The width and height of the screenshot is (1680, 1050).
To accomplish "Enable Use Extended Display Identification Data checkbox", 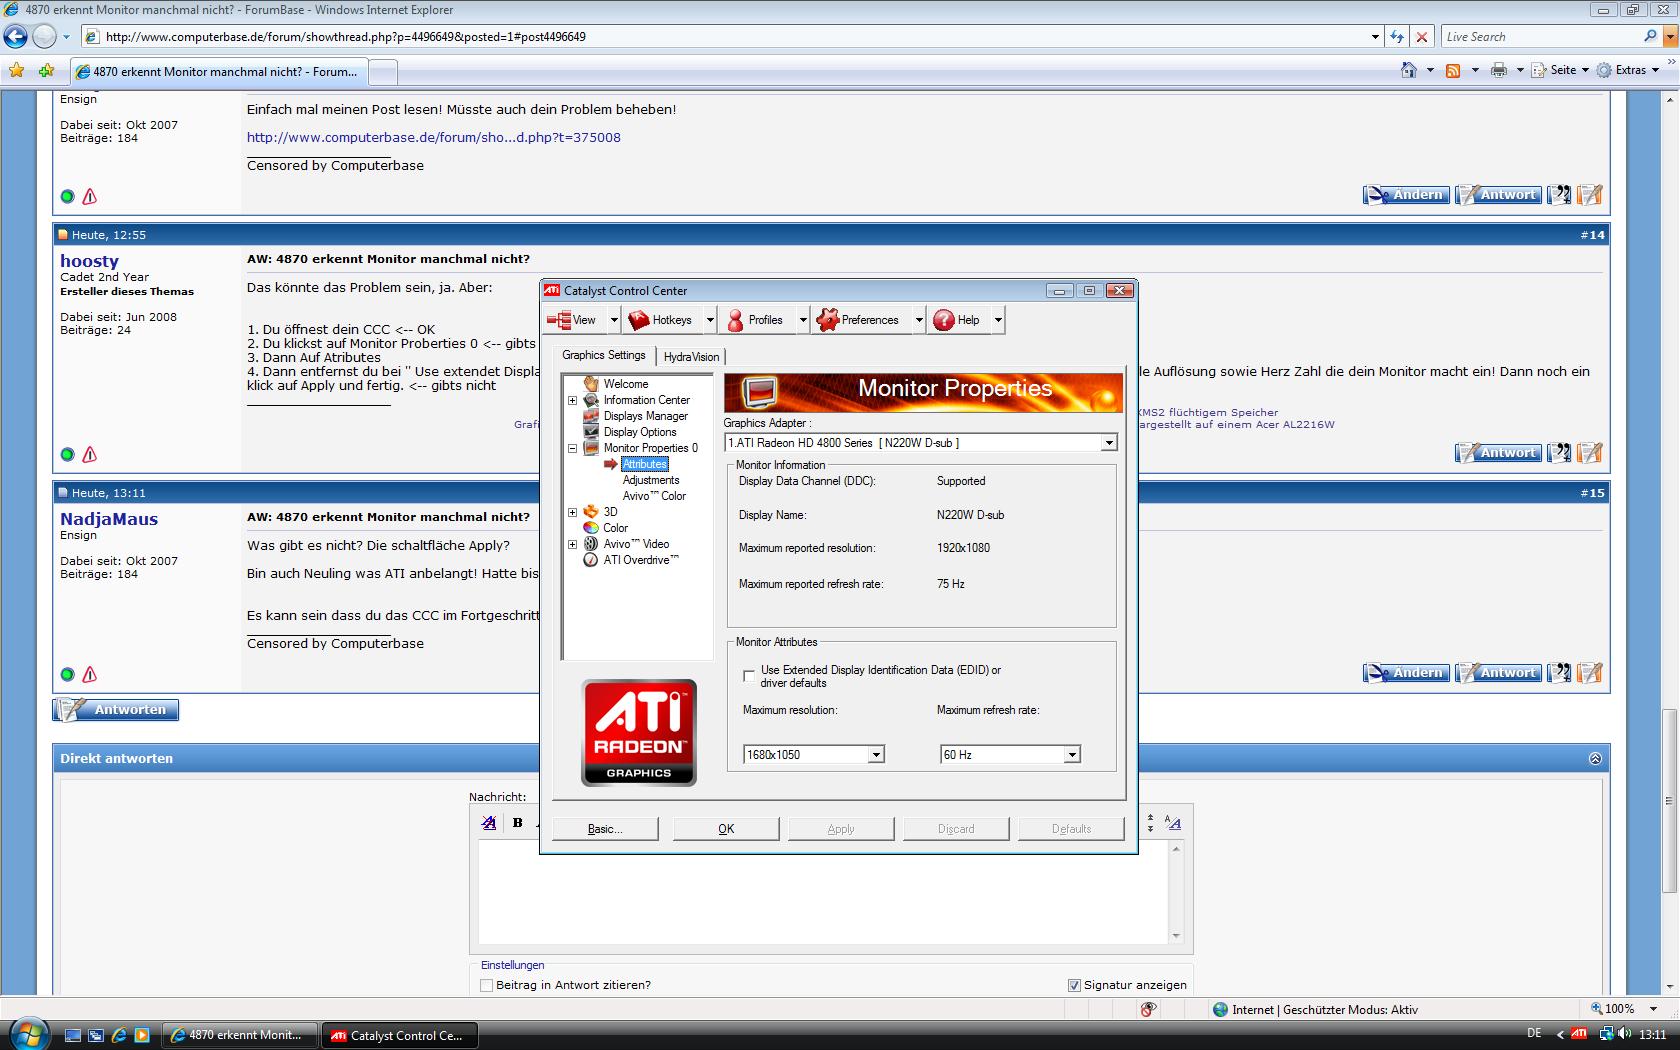I will click(749, 676).
